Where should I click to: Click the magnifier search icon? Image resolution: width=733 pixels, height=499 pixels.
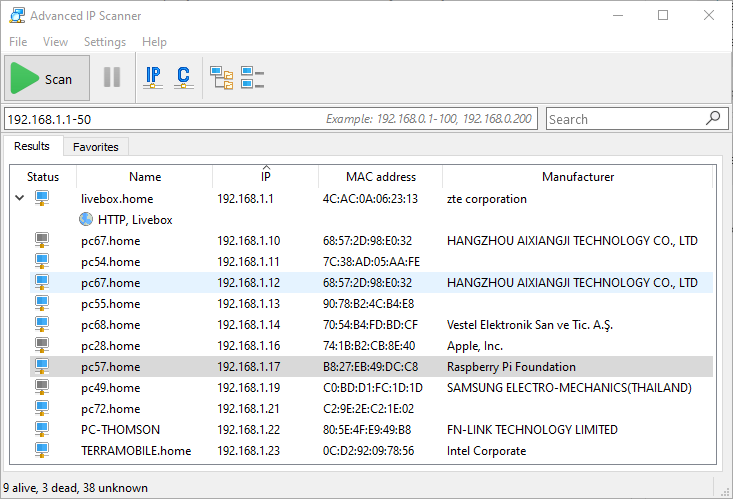pyautogui.click(x=713, y=118)
